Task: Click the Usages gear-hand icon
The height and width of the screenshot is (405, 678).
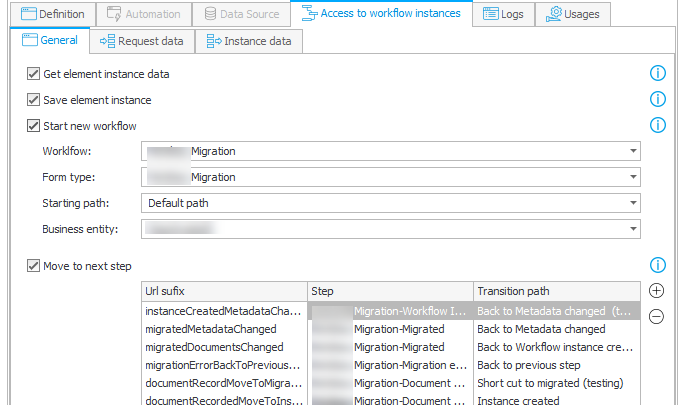Action: (554, 14)
